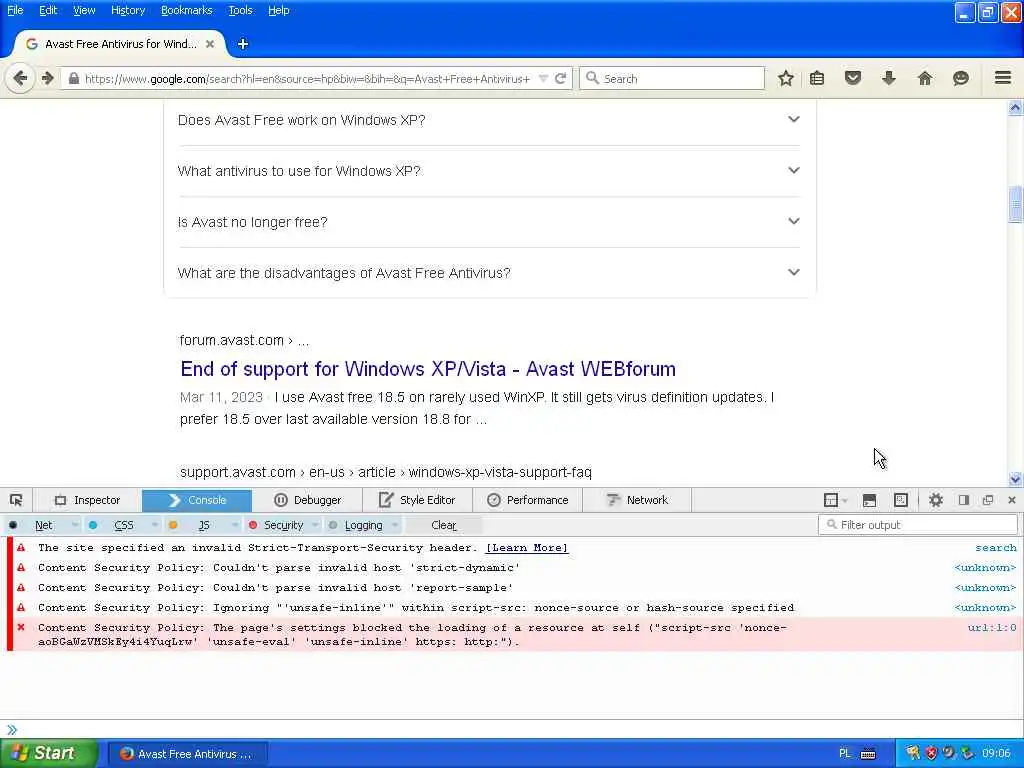Open URL history dropdown arrow
Screen dimensions: 1024x768
pyautogui.click(x=543, y=78)
